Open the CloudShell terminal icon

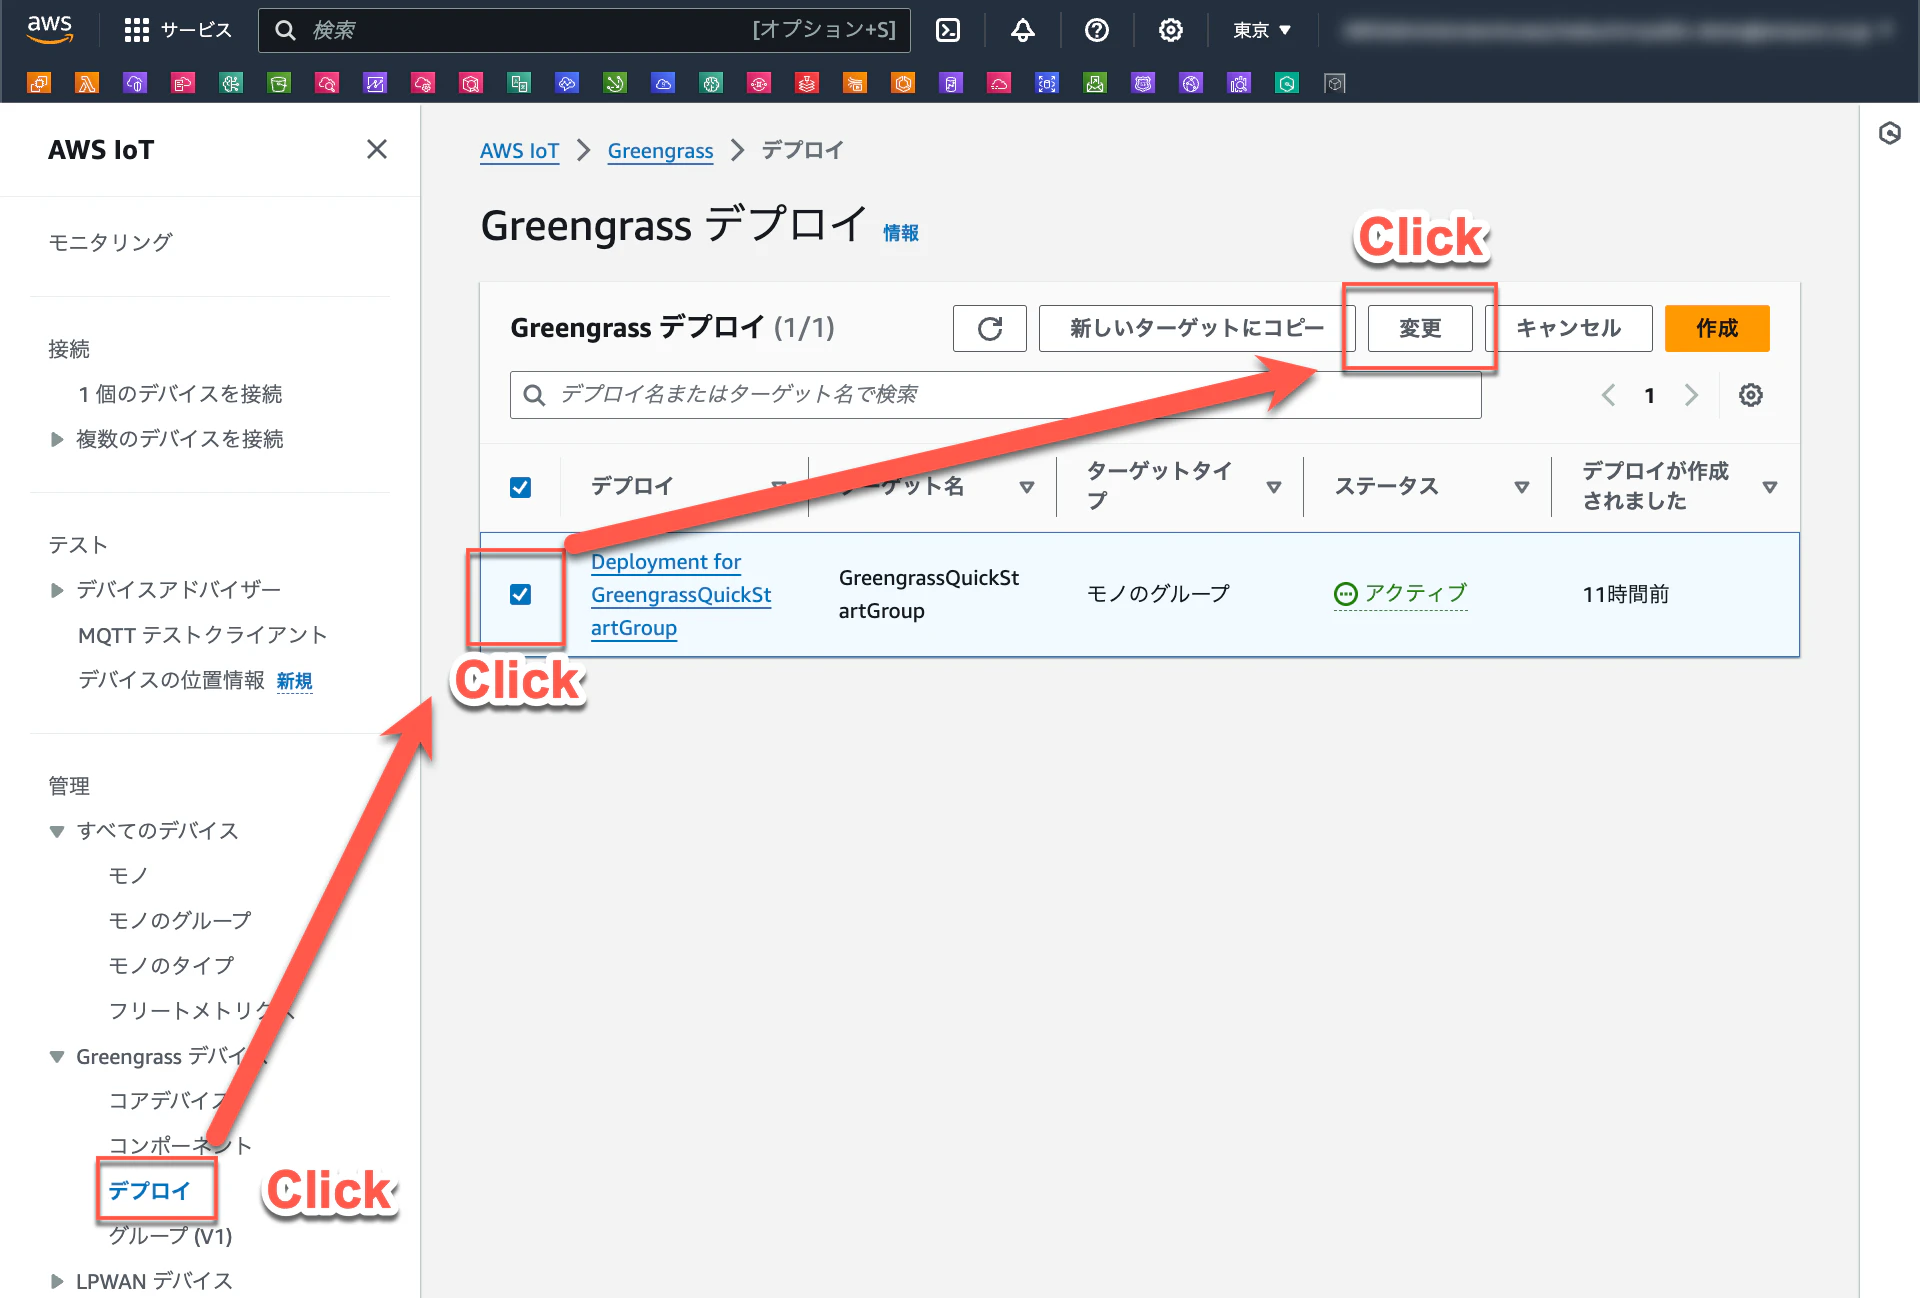(x=948, y=30)
